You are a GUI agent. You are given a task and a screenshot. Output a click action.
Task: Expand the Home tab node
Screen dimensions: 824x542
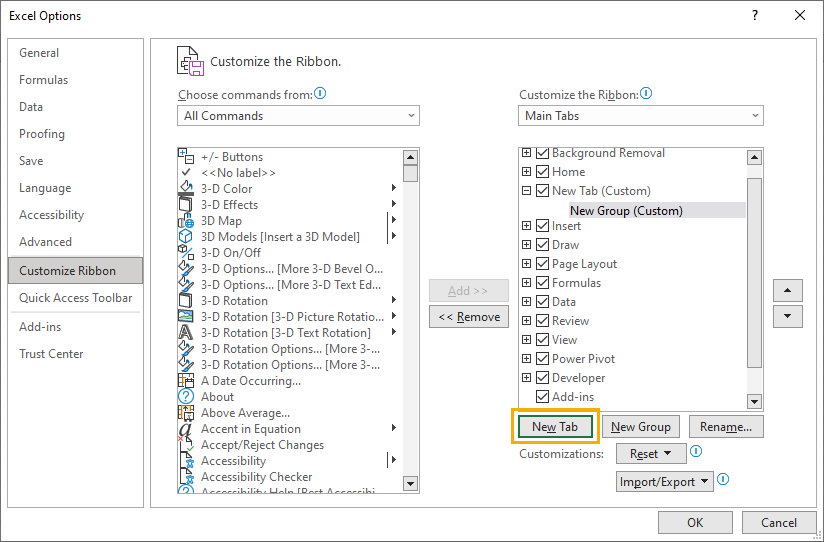tap(527, 172)
